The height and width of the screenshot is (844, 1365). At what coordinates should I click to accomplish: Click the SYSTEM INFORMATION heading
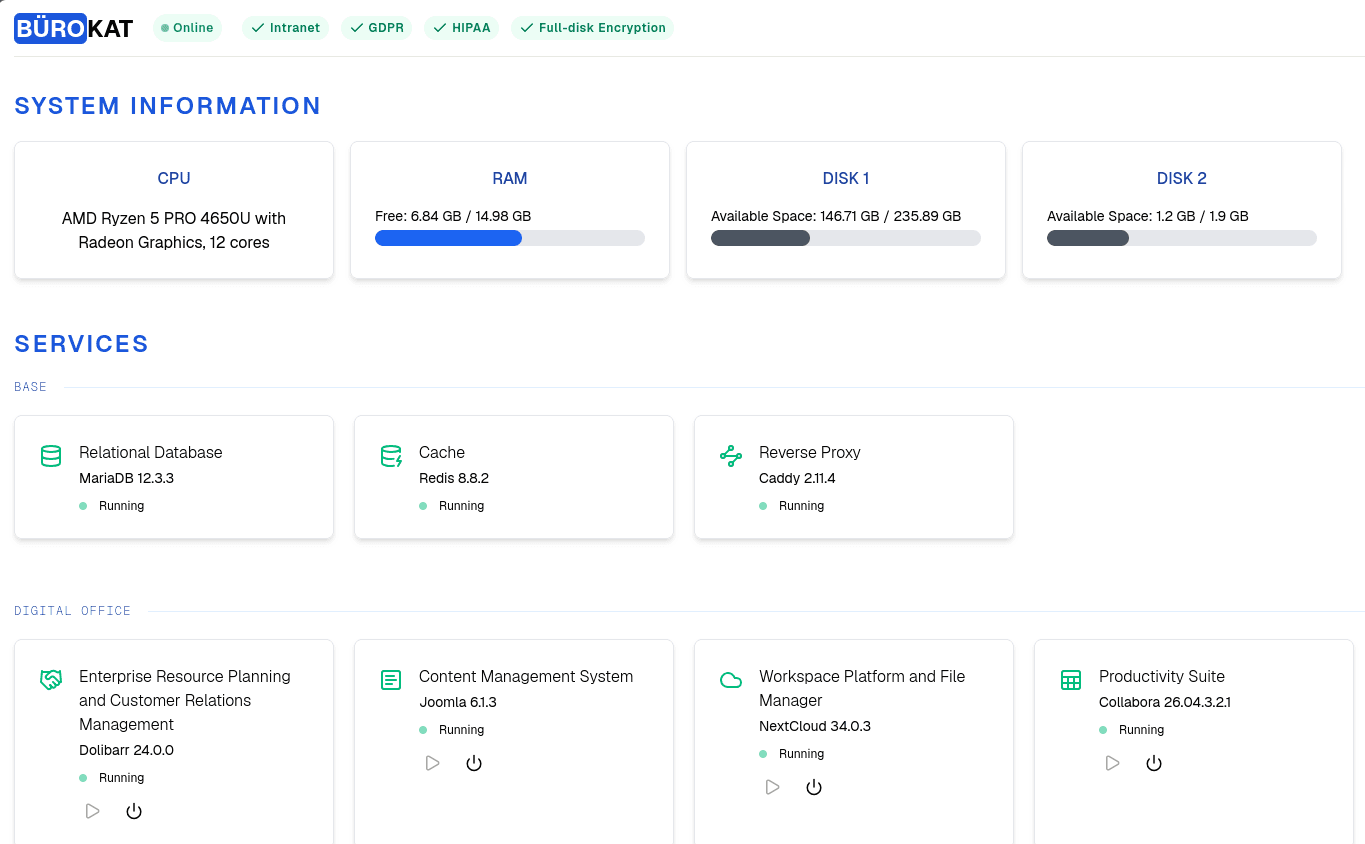click(x=168, y=106)
